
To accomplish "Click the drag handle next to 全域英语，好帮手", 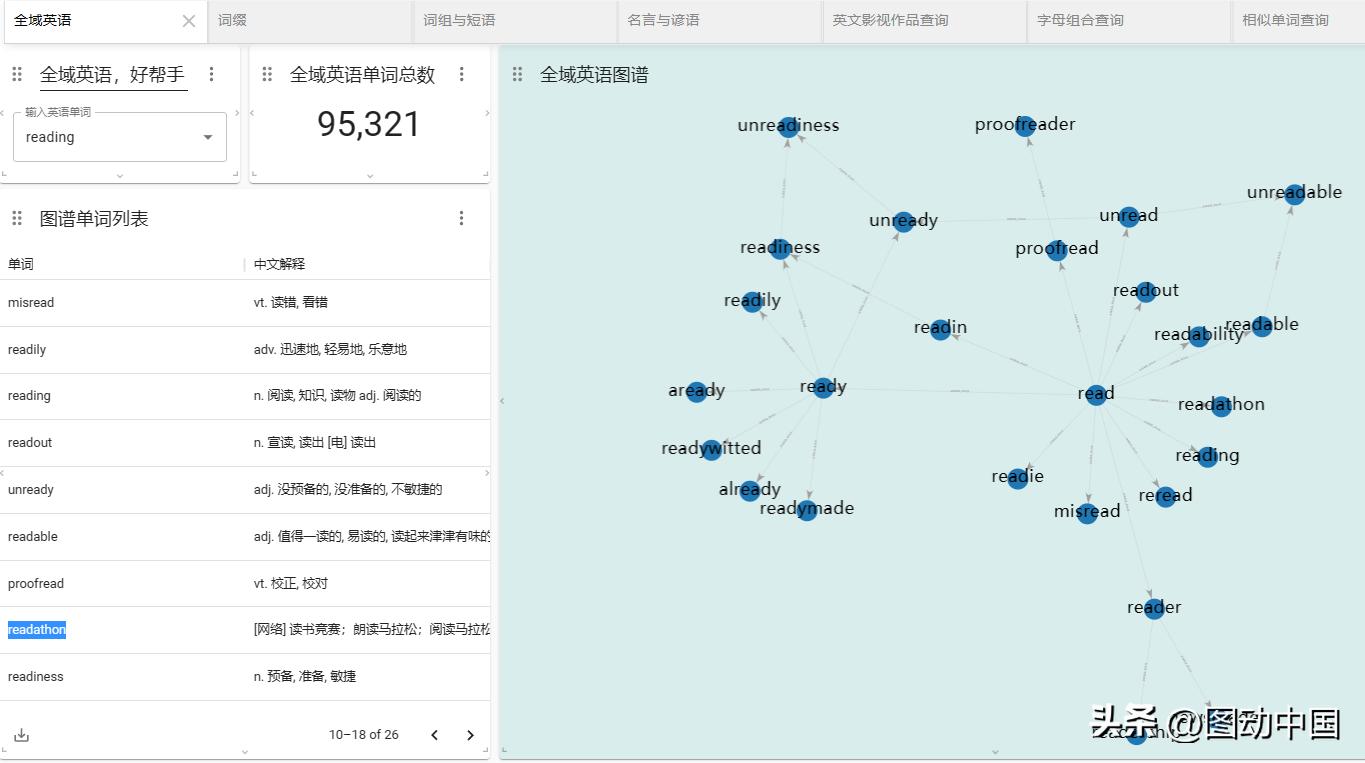I will [x=16, y=74].
